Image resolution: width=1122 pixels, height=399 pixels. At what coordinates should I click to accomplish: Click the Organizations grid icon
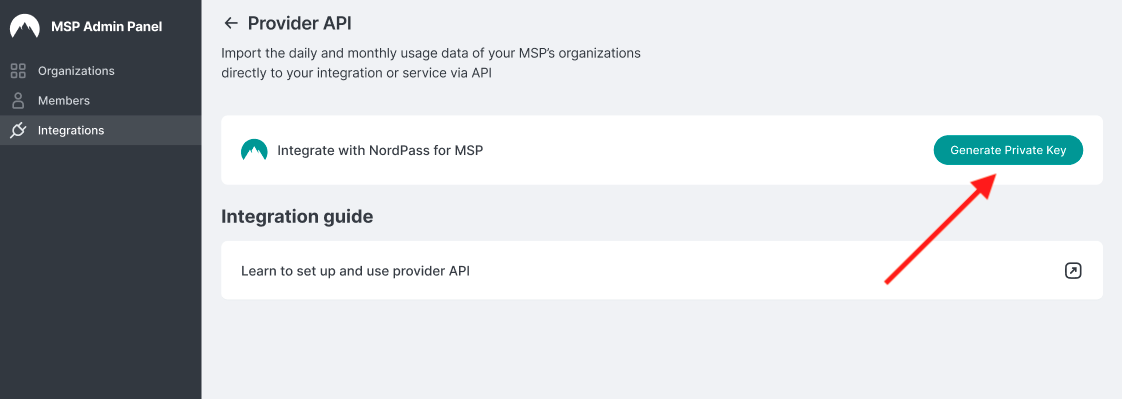point(18,71)
